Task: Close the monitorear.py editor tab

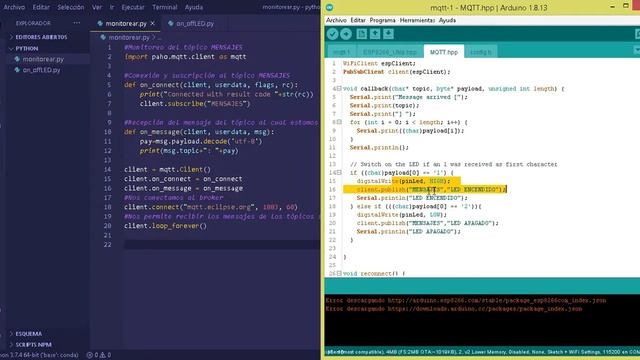Action: point(153,24)
